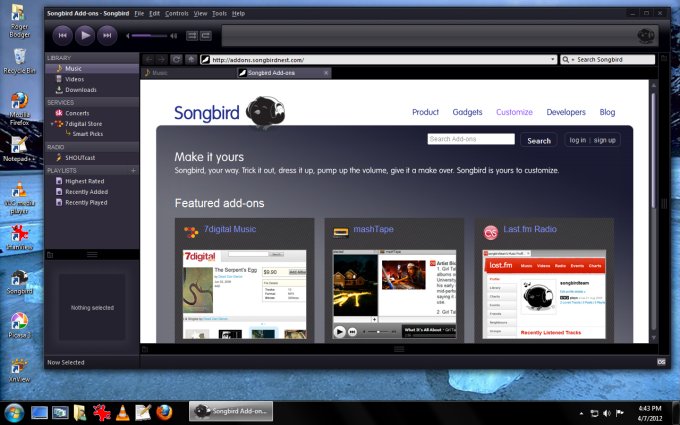Click the Last.fm Radio screenshot thumbnail
The height and width of the screenshot is (425, 680).
[x=544, y=294]
